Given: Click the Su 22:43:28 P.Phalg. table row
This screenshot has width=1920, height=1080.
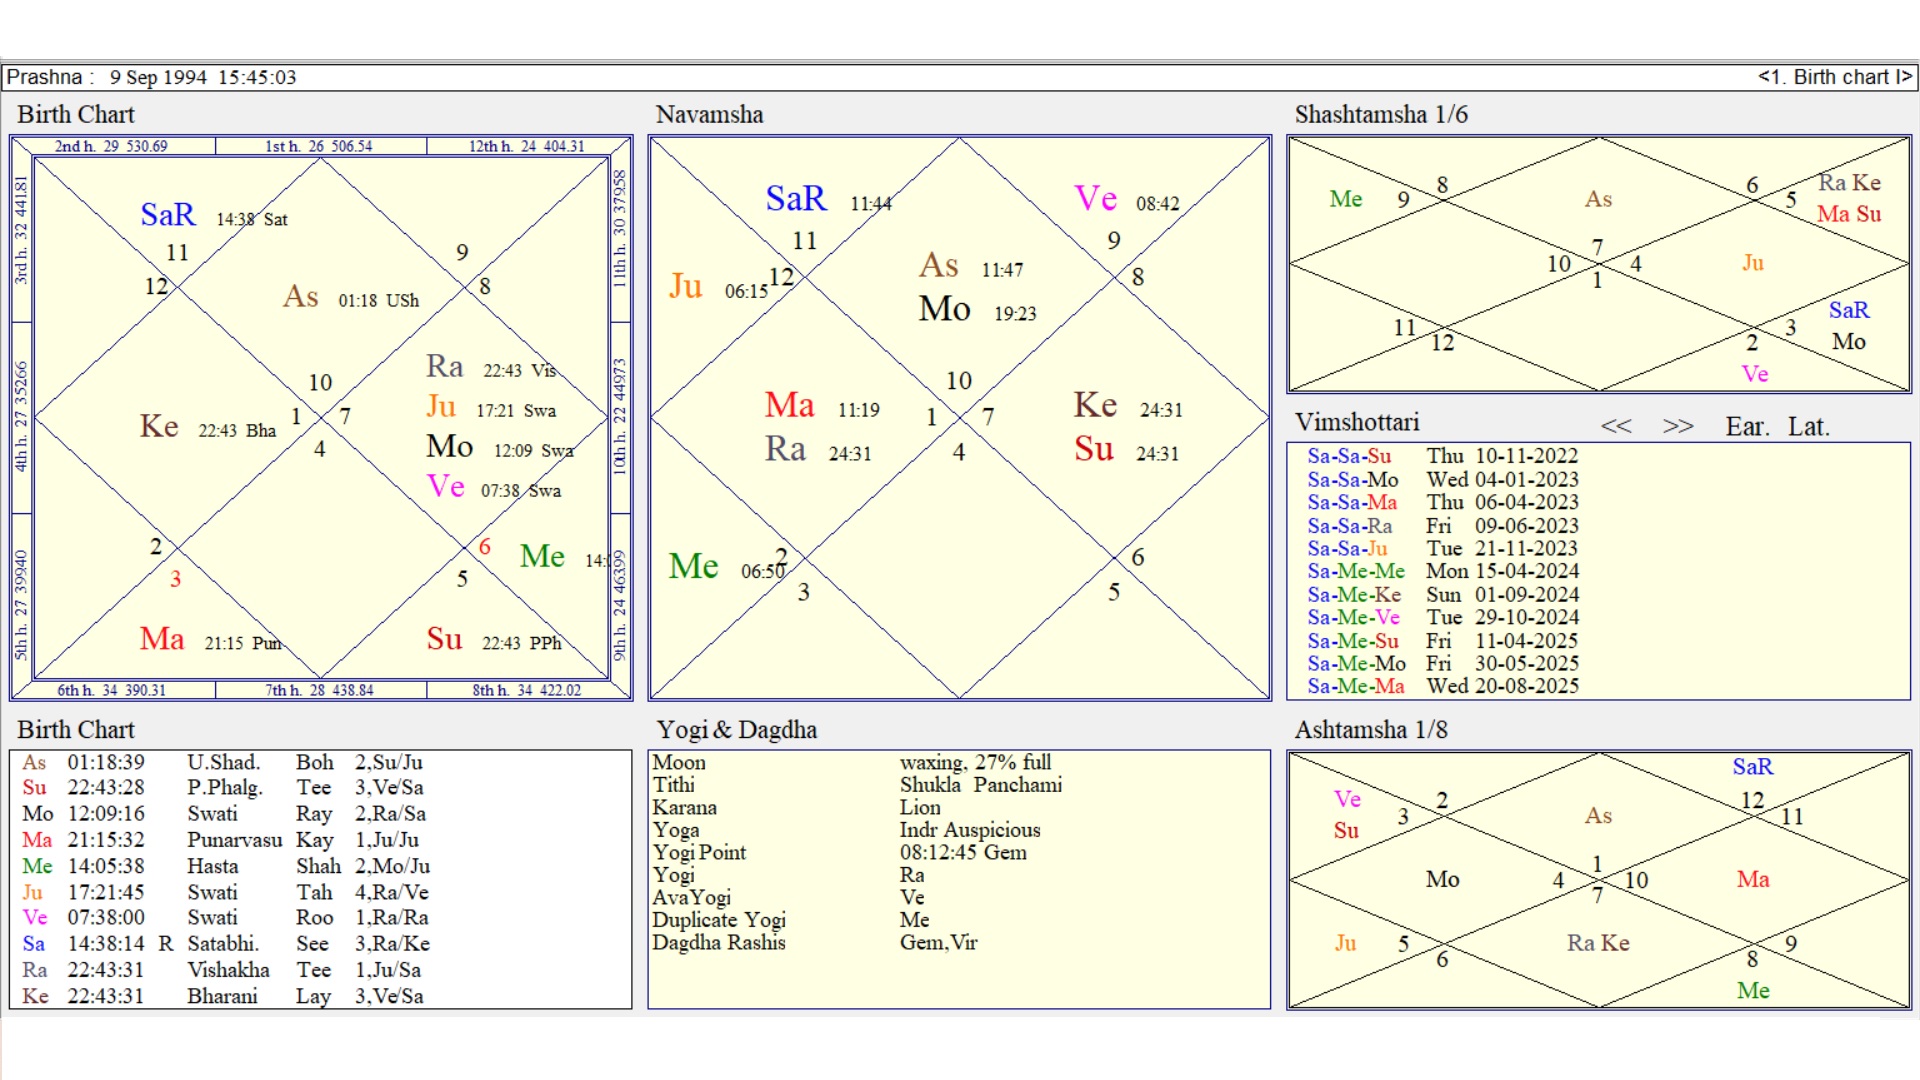Looking at the screenshot, I should tap(222, 788).
